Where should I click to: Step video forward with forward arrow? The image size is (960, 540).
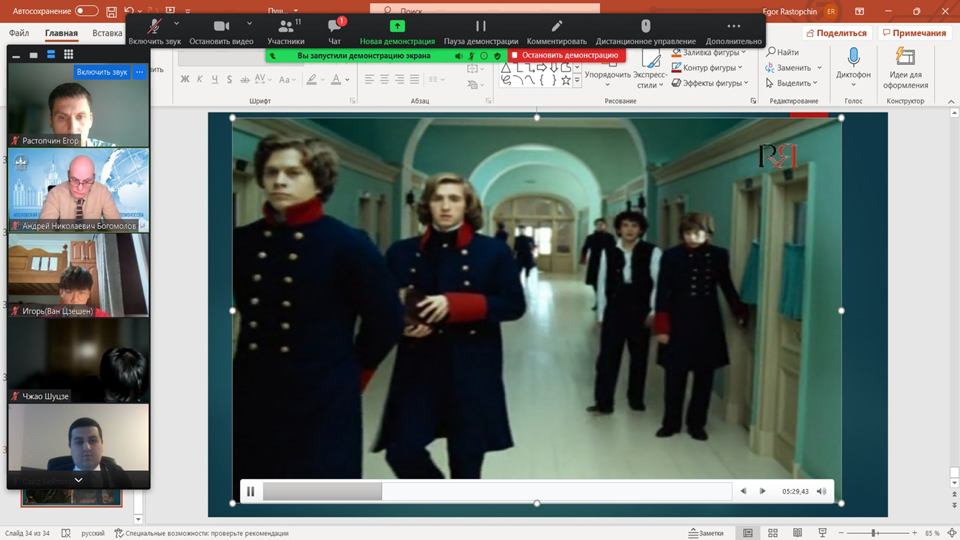762,491
